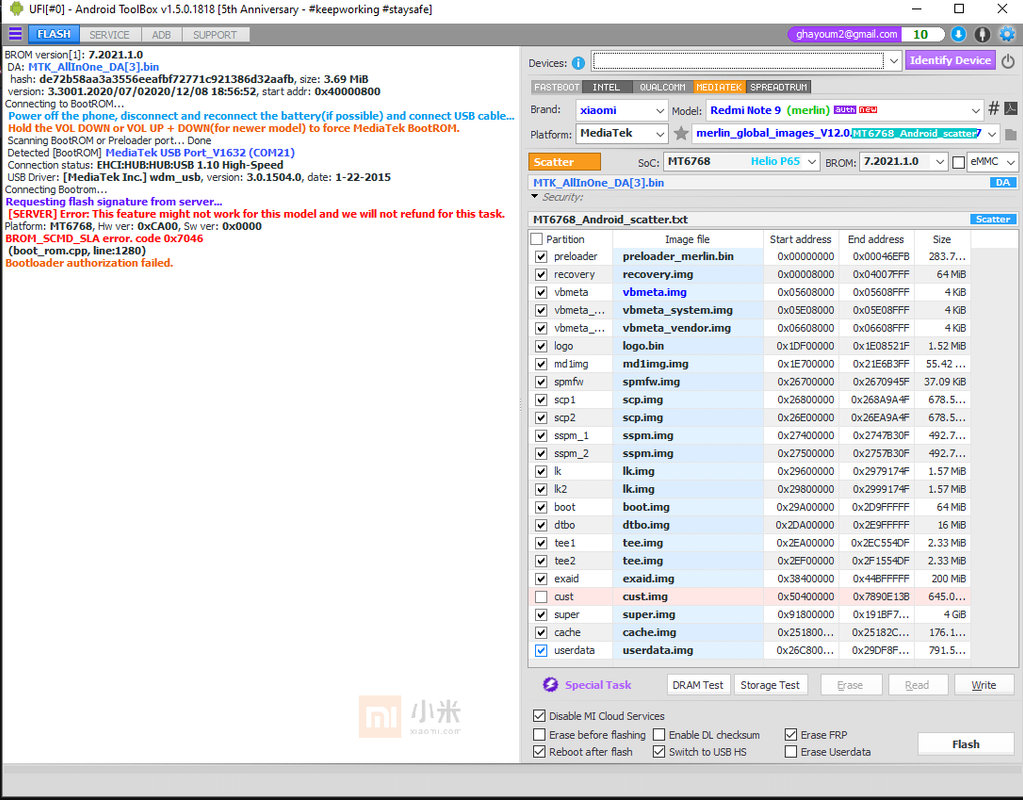Image resolution: width=1023 pixels, height=800 pixels.
Task: Click the PDF manual icon
Action: (x=1010, y=109)
